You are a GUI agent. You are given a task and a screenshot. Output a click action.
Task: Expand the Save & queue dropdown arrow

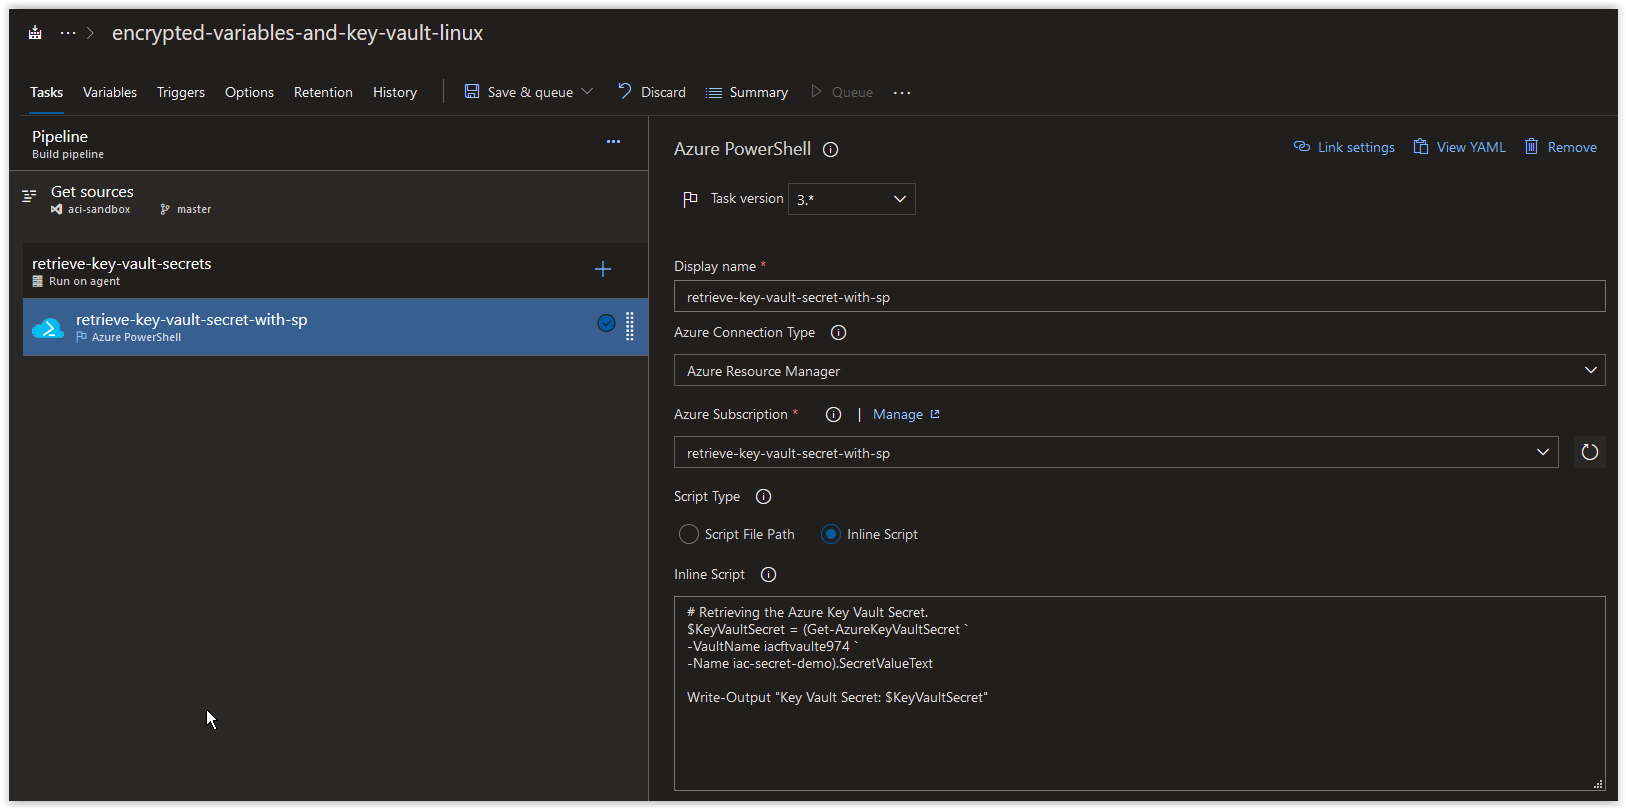click(587, 91)
